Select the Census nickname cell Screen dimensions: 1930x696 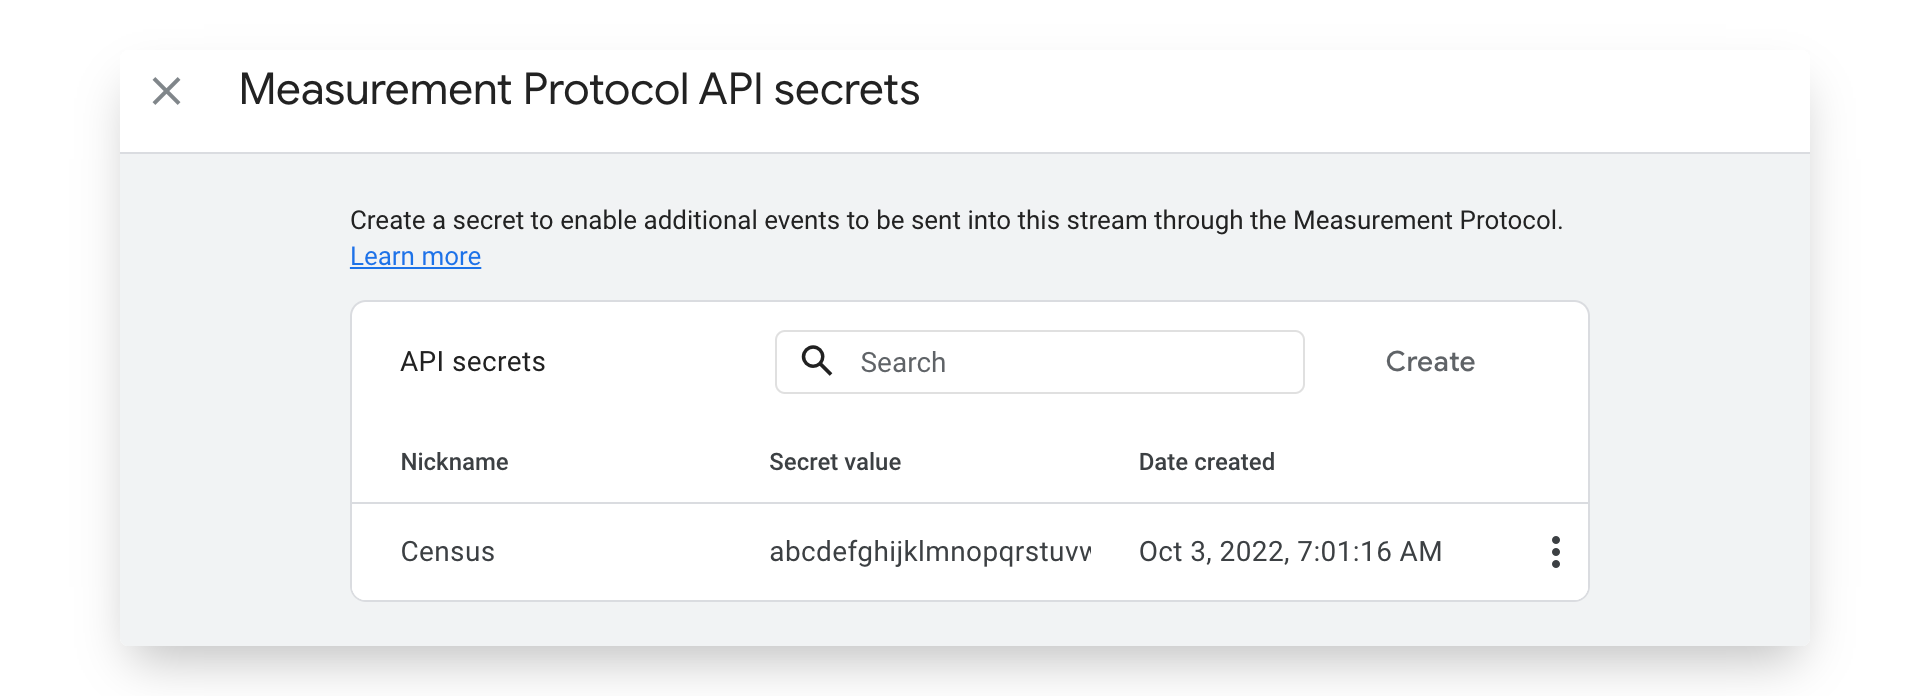click(447, 552)
